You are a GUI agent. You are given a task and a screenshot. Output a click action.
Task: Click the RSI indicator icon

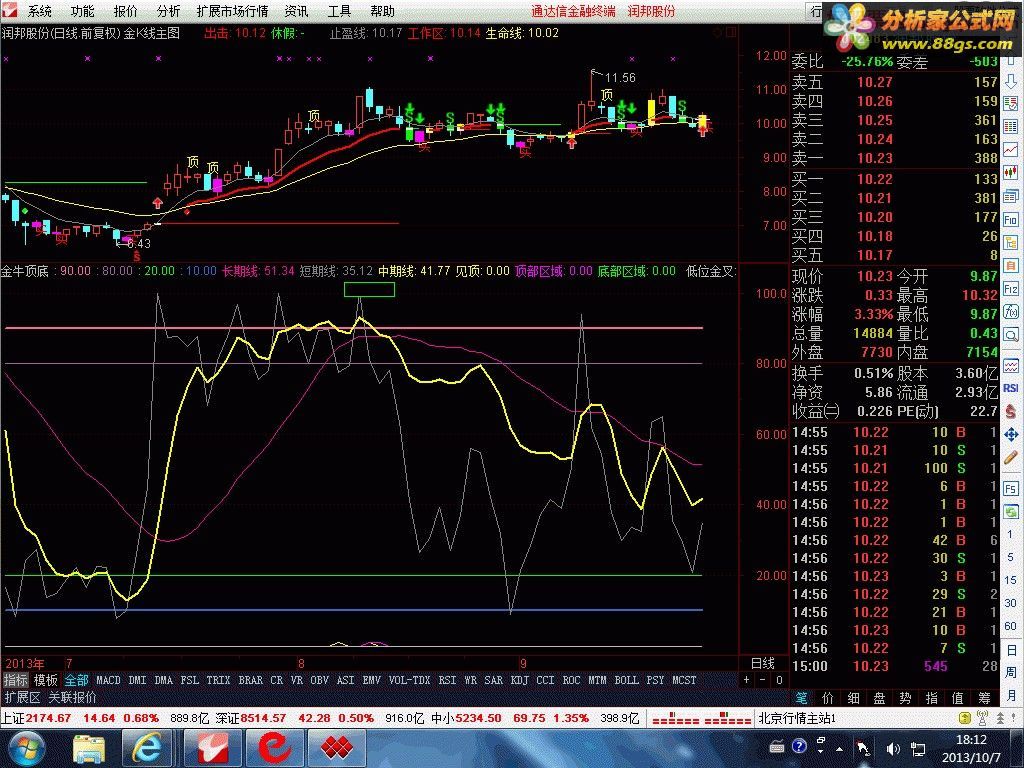pyautogui.click(x=1011, y=388)
